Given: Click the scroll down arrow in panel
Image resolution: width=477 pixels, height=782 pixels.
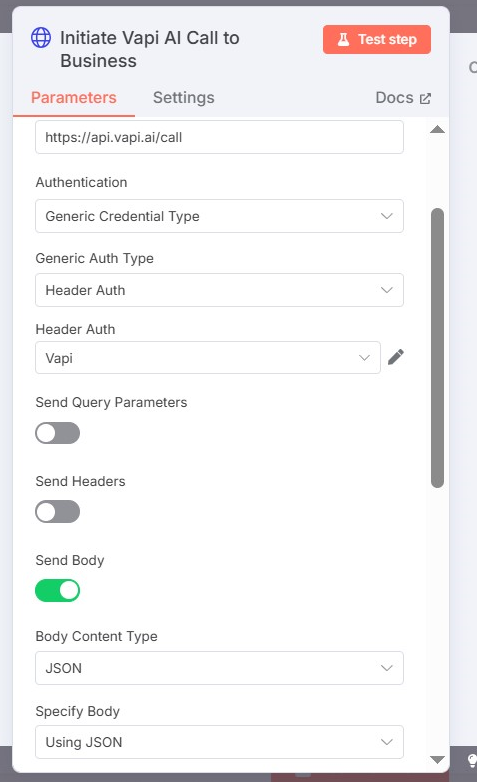Looking at the screenshot, I should (x=438, y=760).
